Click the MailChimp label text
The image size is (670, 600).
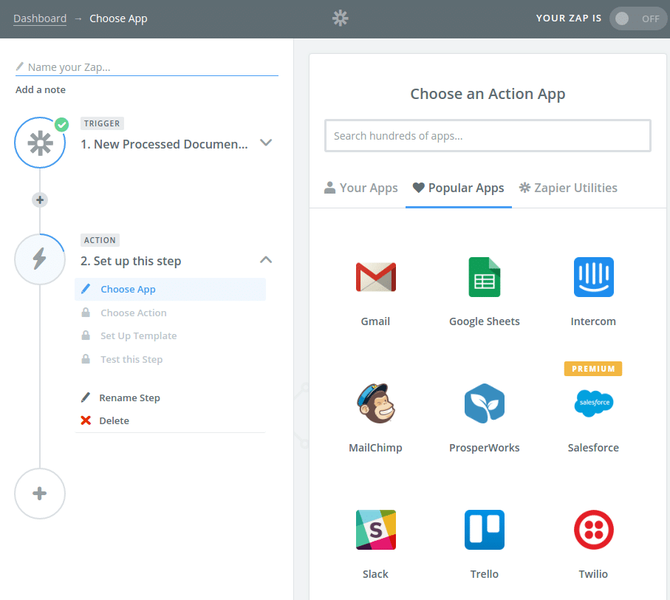(375, 448)
